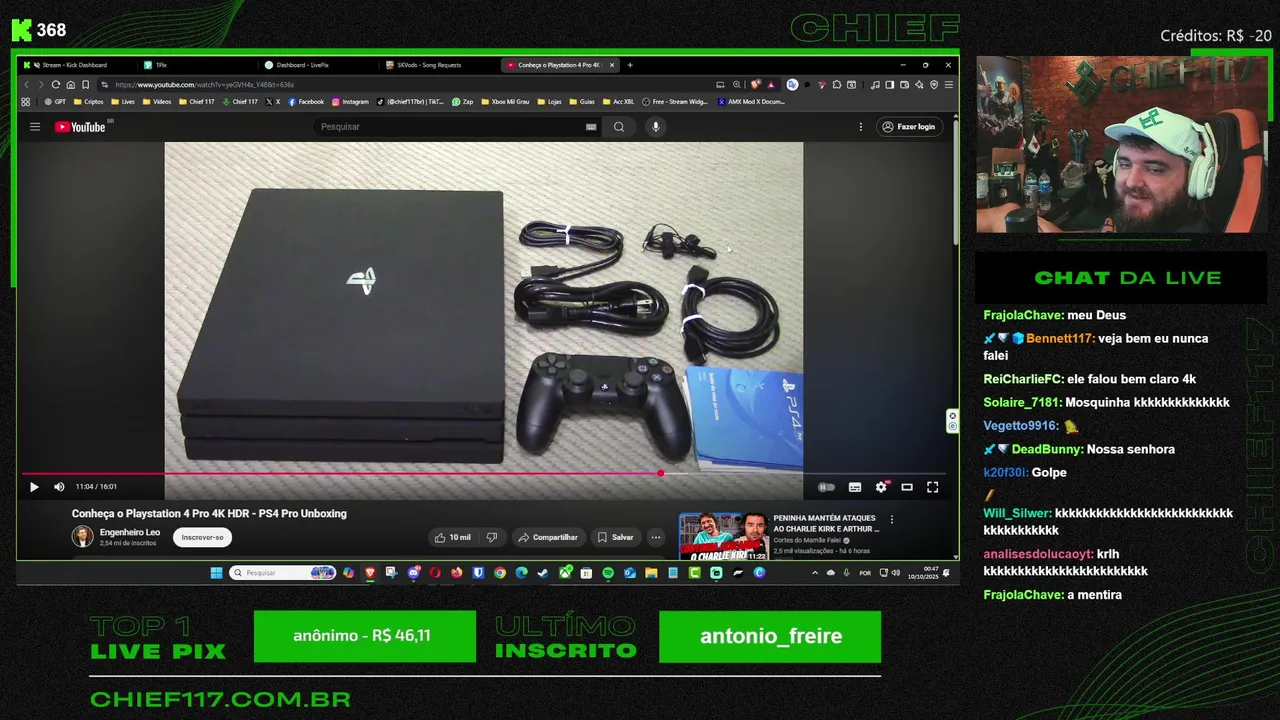Open the player settings gear

pos(881,487)
